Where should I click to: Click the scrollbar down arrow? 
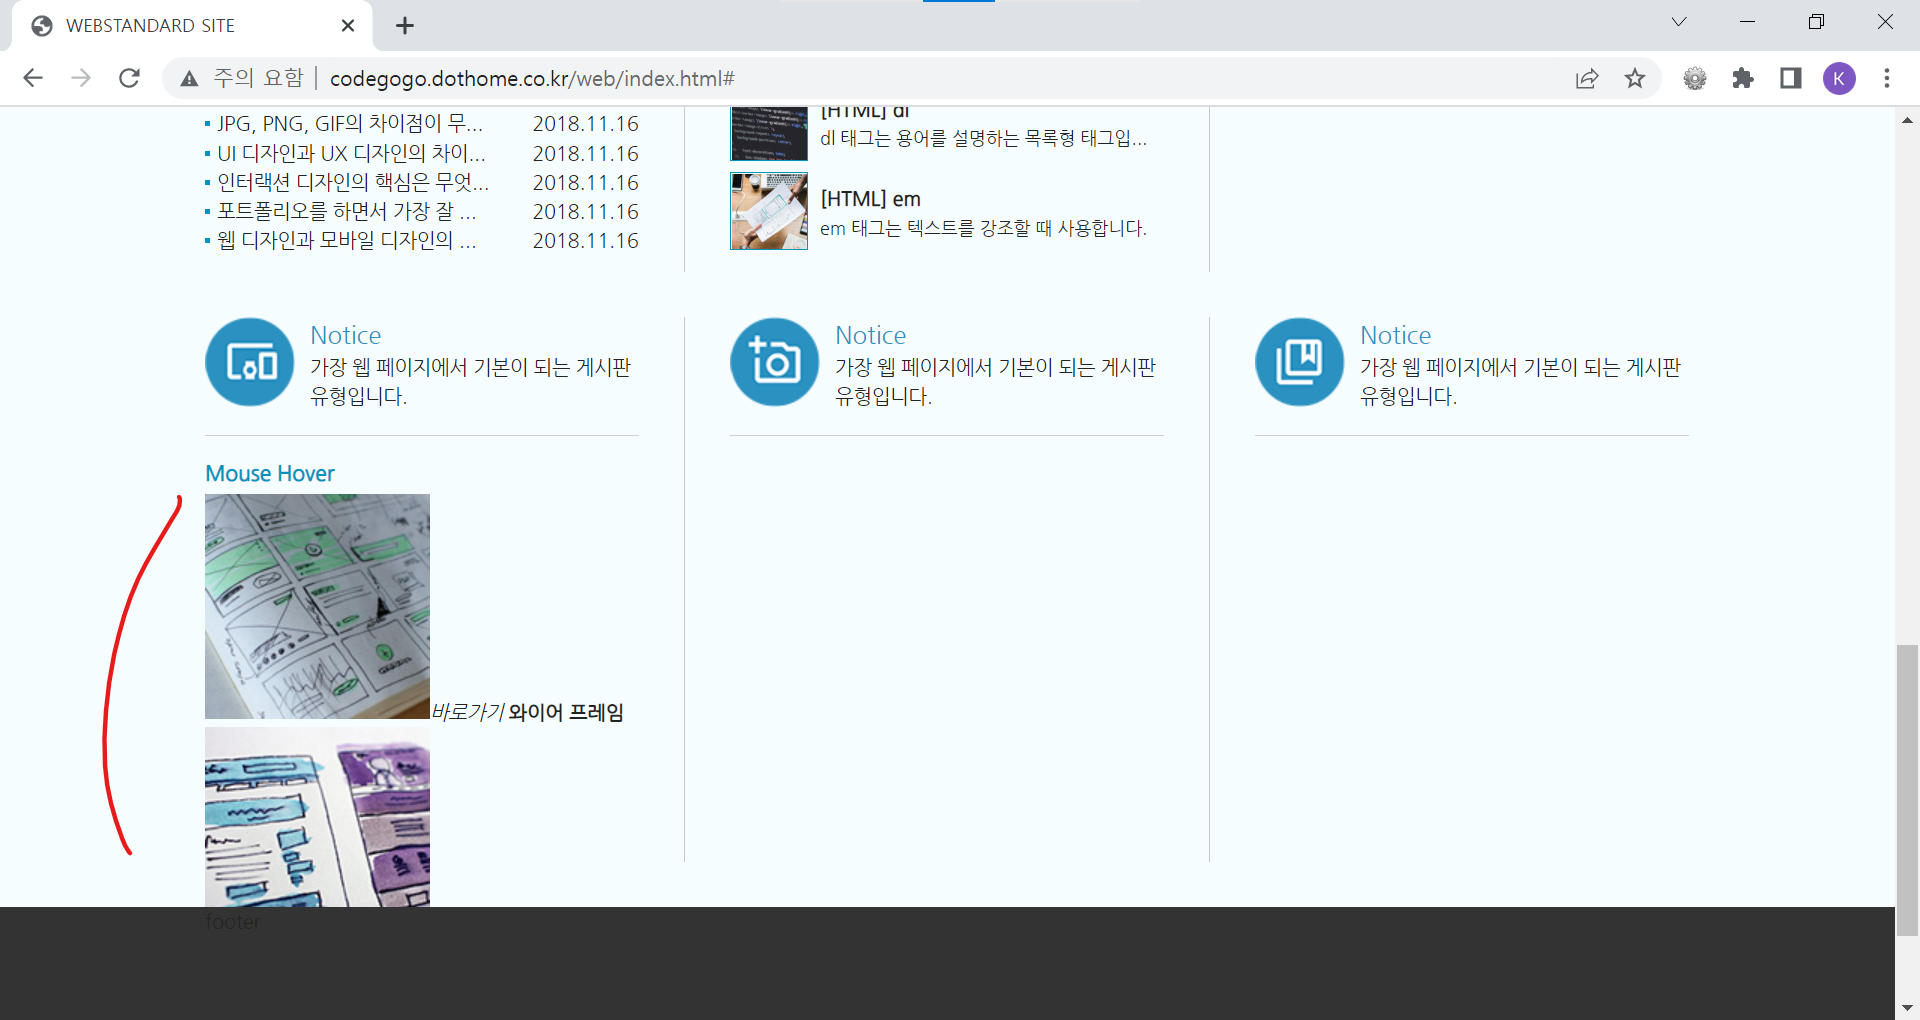(1908, 1008)
